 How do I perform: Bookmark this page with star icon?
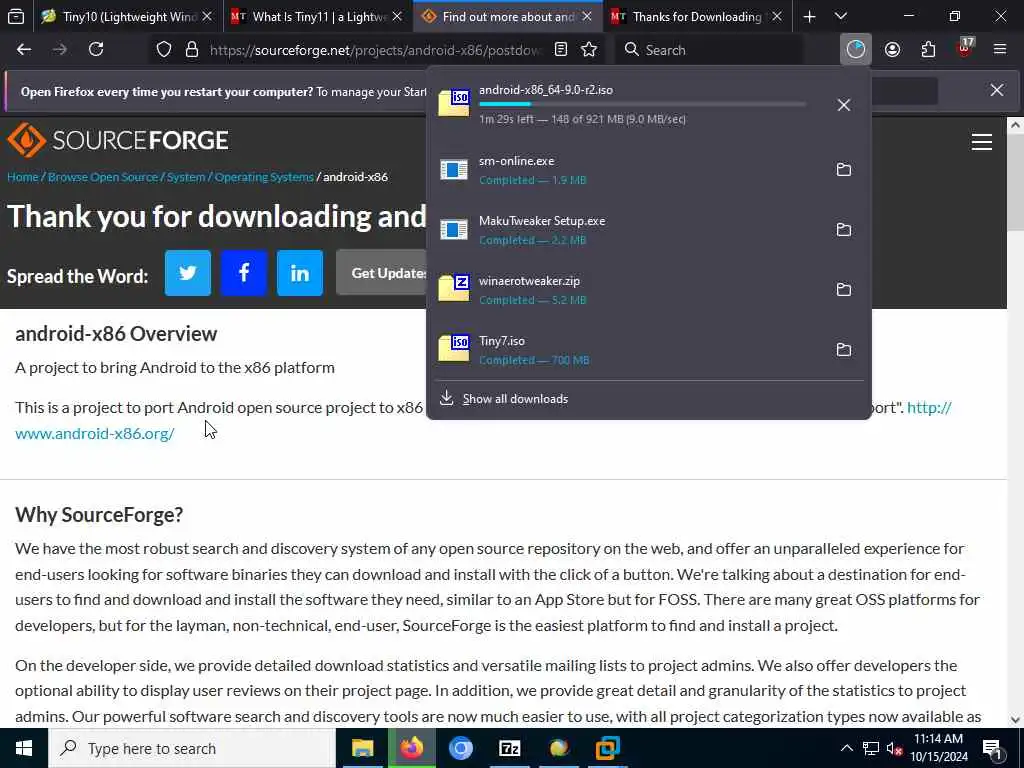coord(589,50)
